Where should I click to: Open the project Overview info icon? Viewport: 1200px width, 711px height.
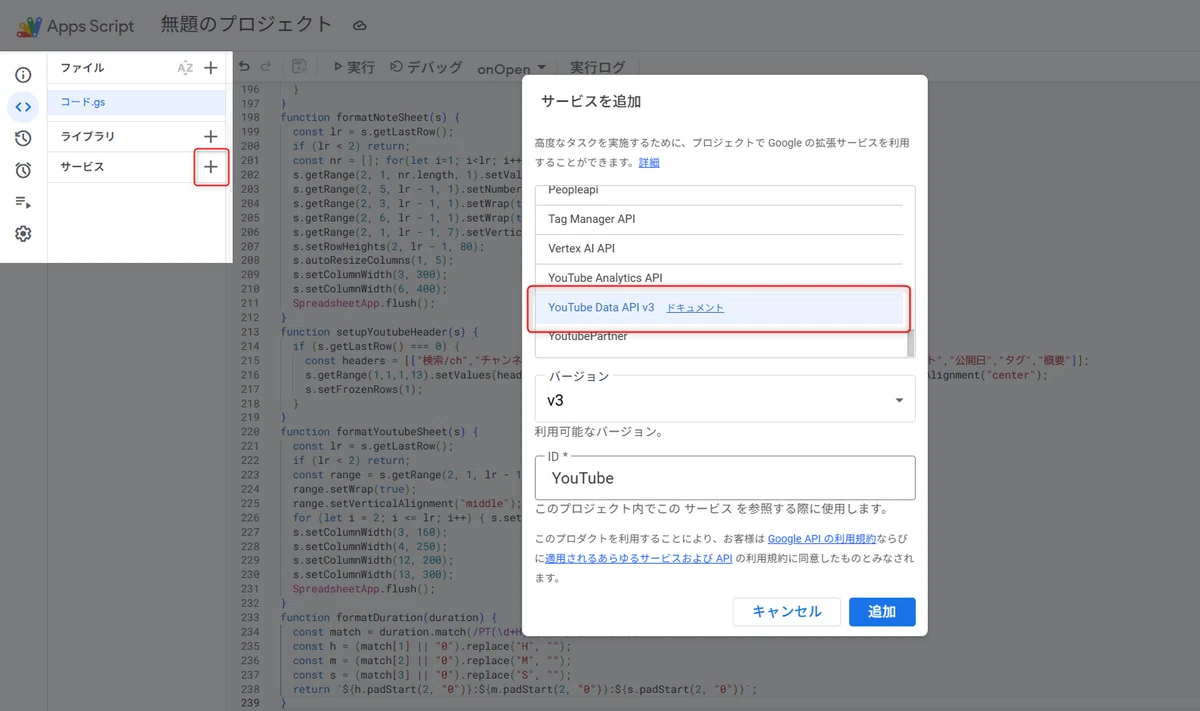pyautogui.click(x=23, y=75)
